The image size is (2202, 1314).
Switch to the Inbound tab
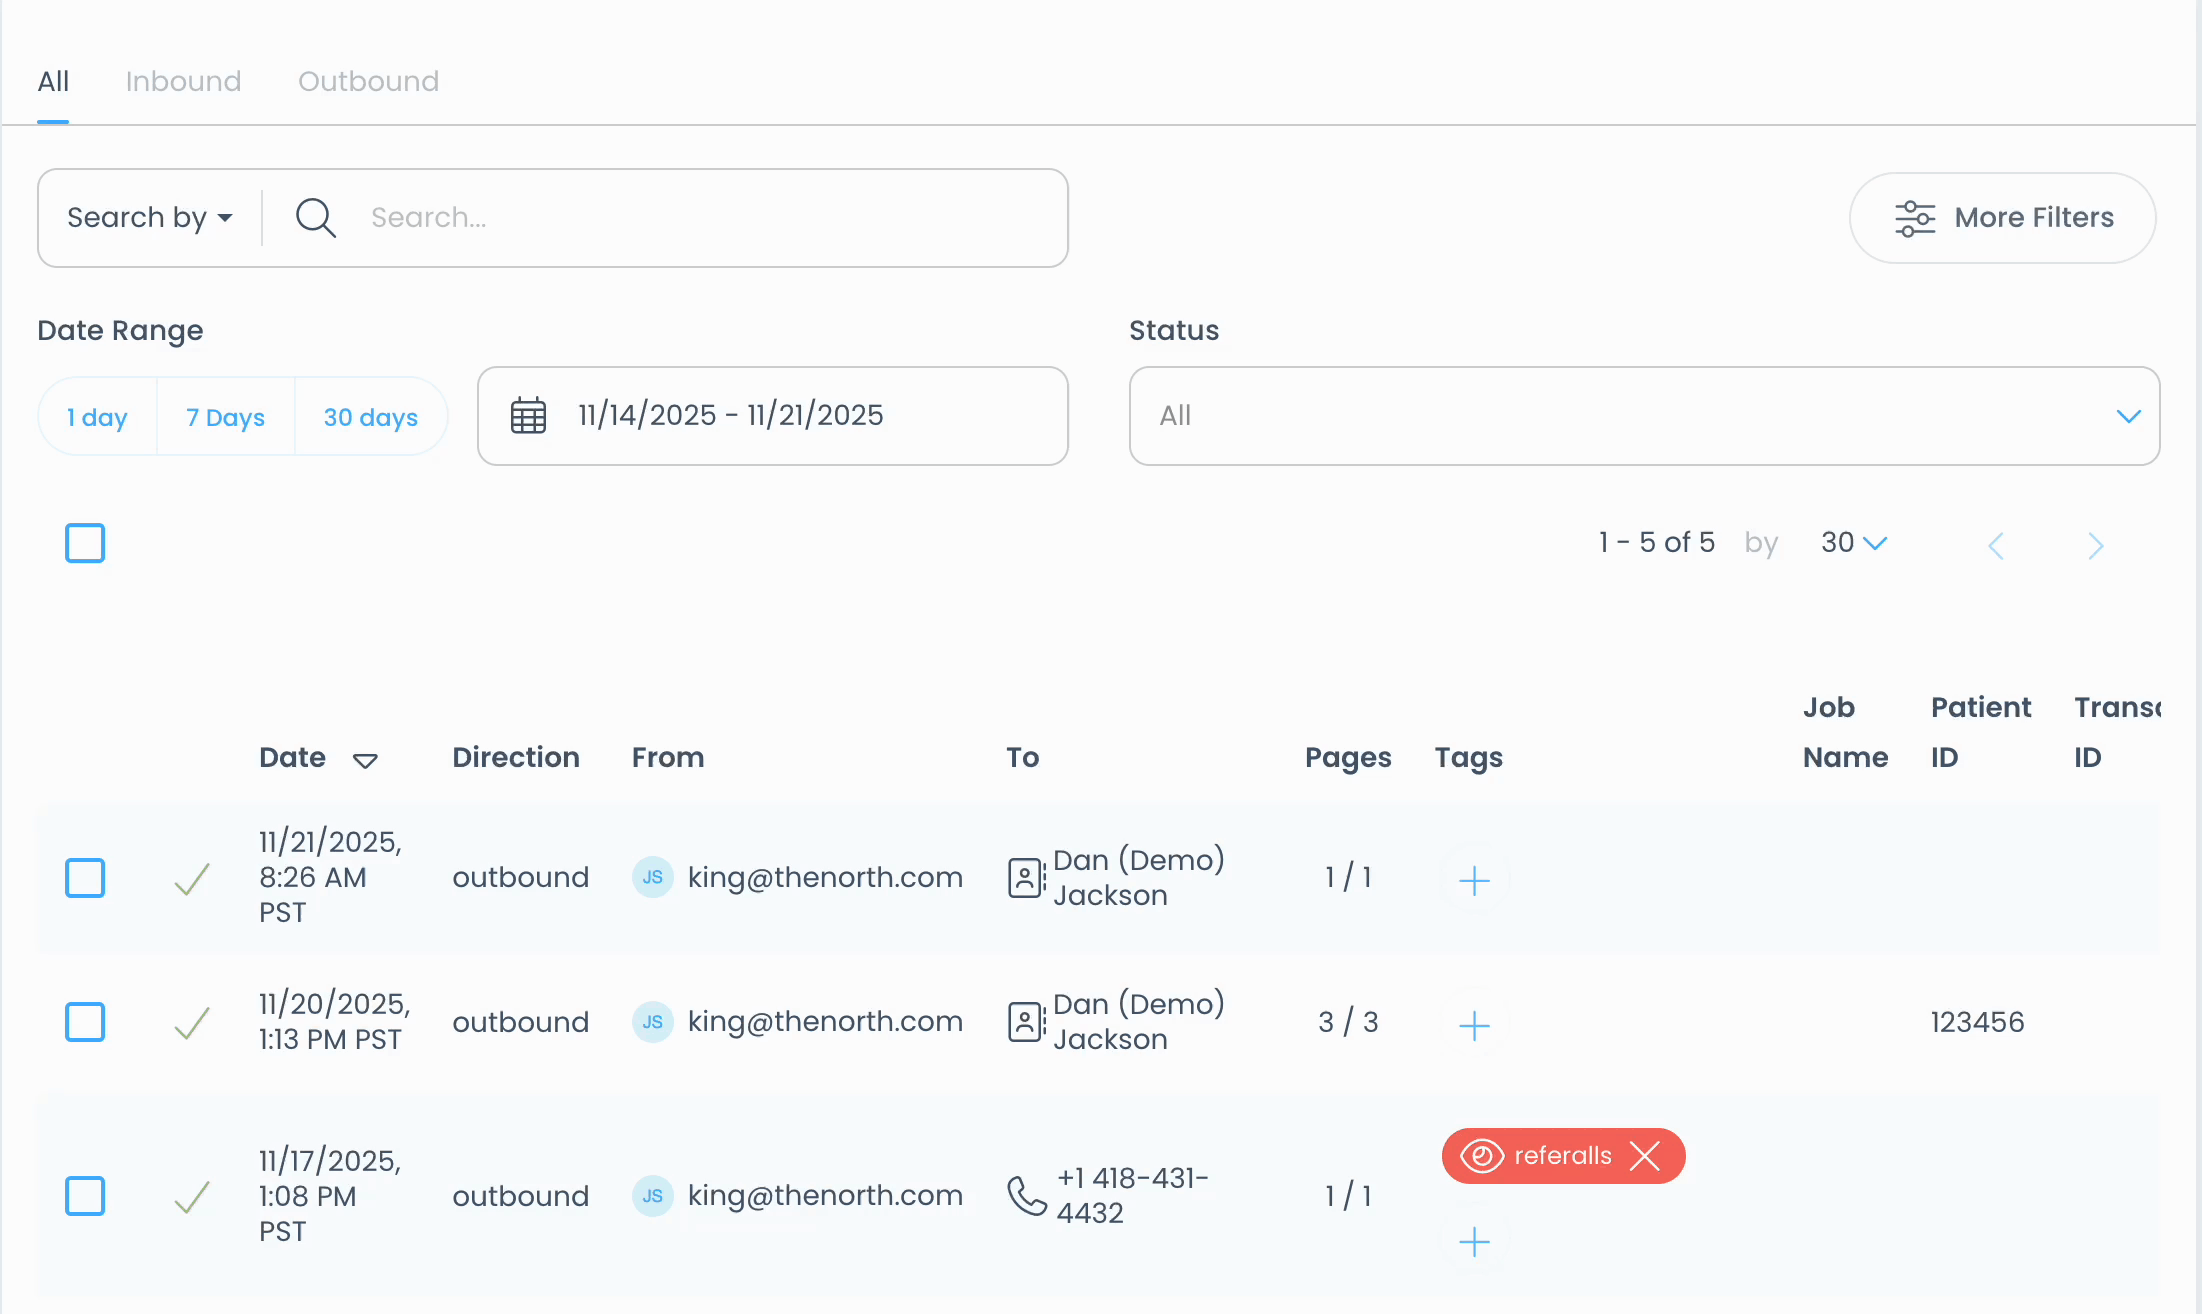(x=183, y=81)
